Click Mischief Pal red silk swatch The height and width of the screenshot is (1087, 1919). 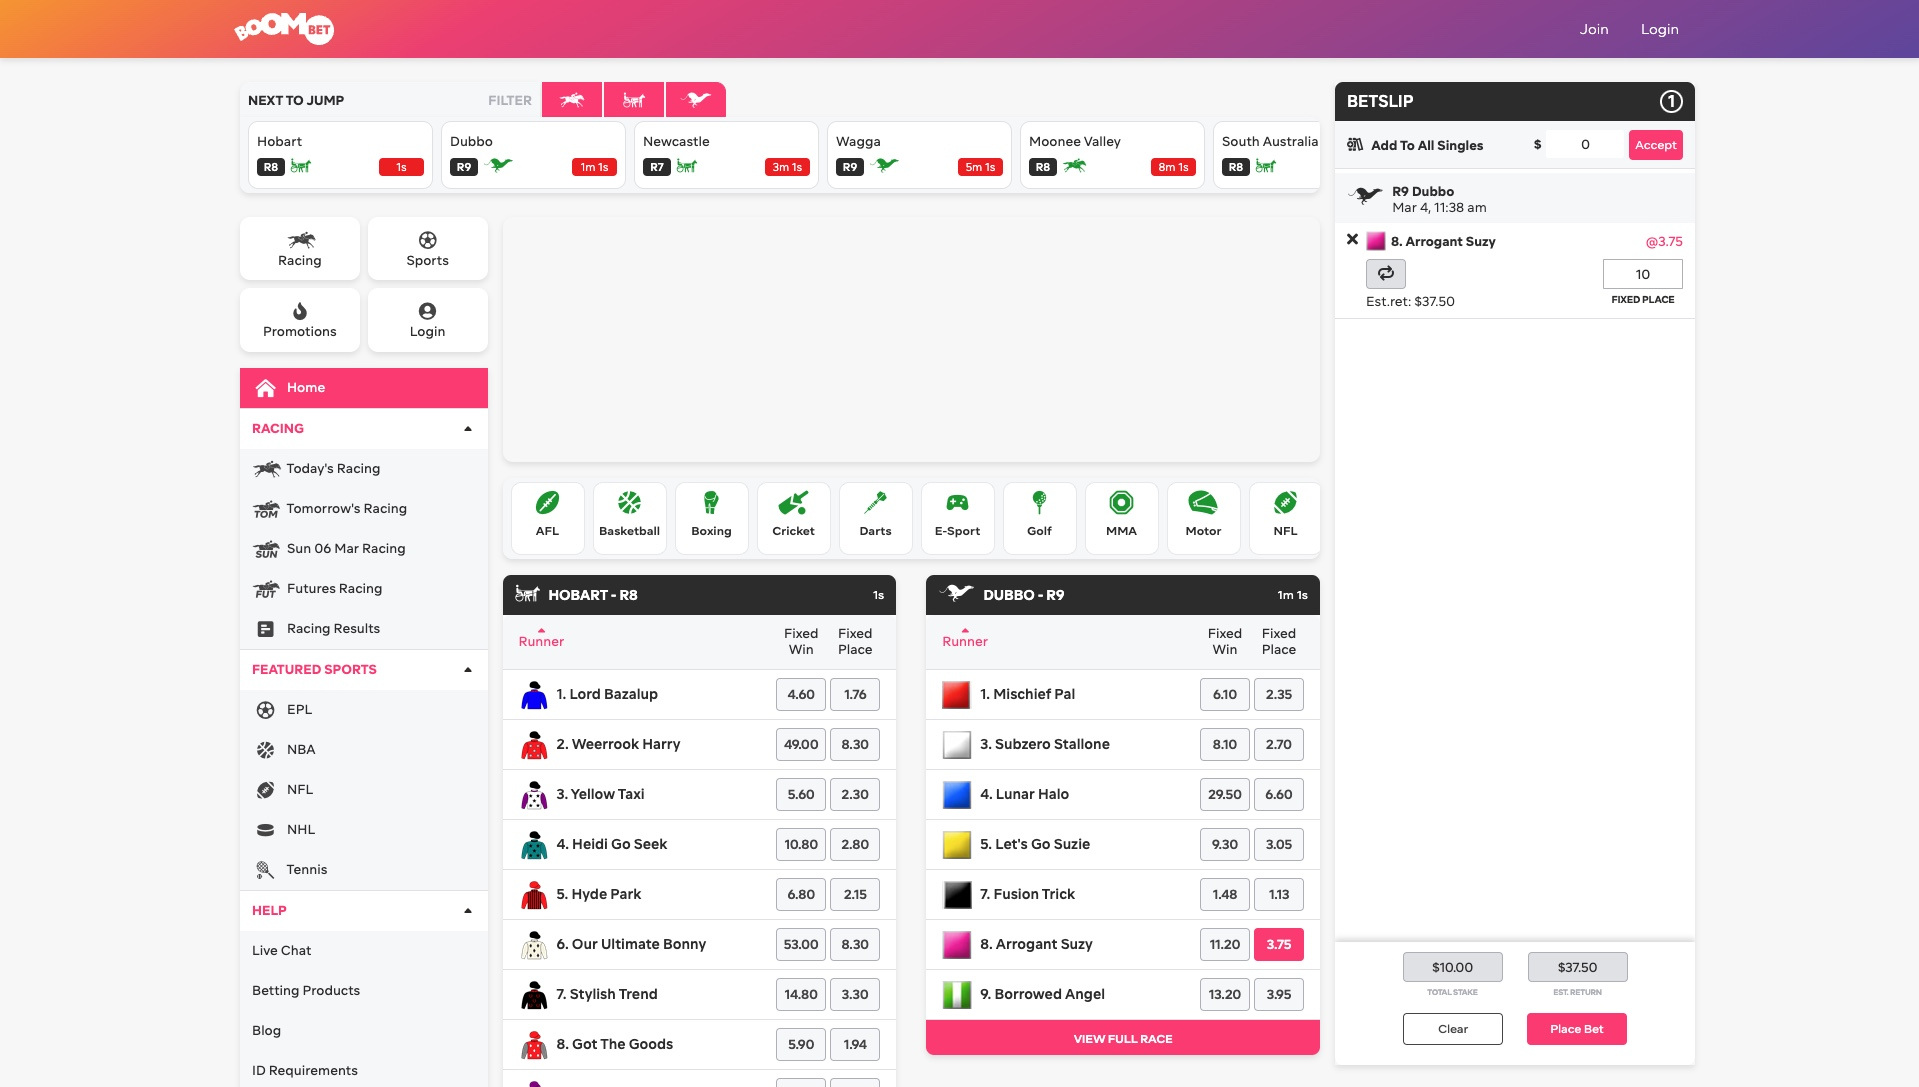957,694
